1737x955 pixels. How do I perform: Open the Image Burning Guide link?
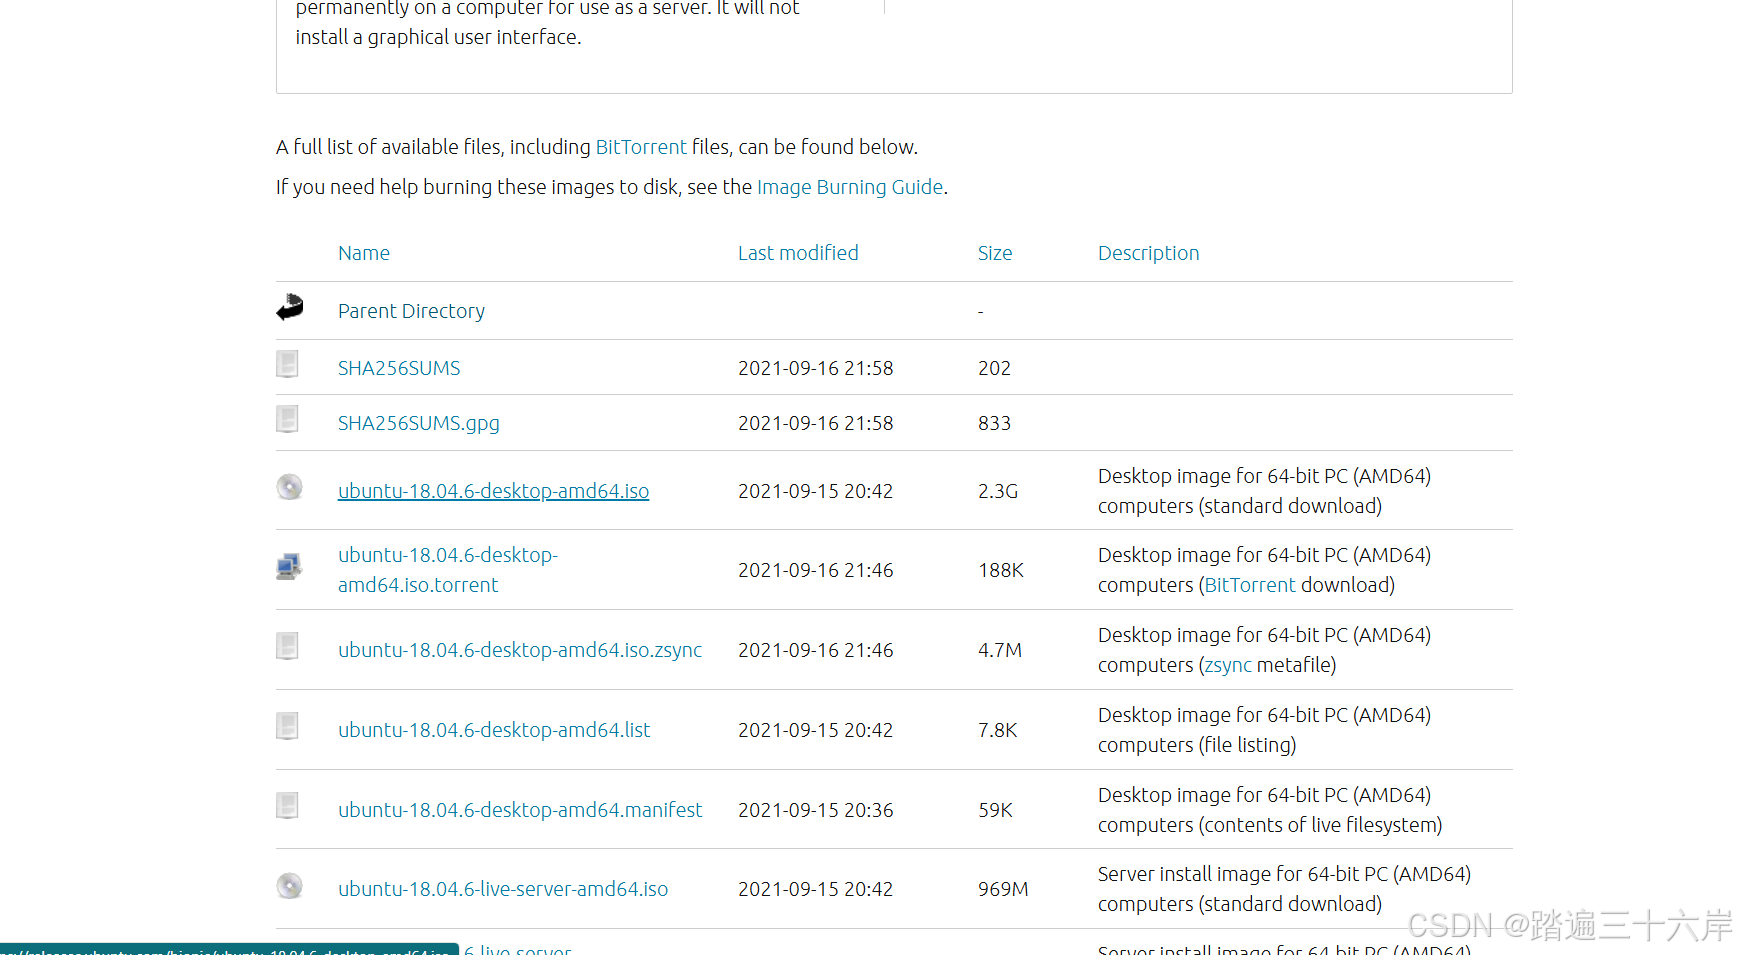(x=850, y=187)
